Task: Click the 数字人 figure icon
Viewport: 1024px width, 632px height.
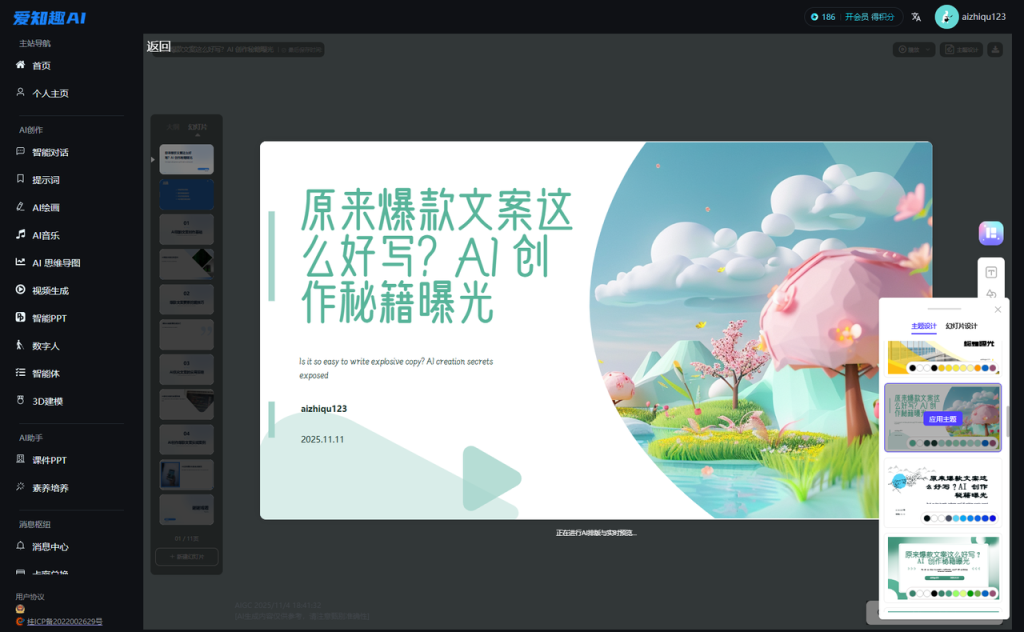Action: [20, 345]
